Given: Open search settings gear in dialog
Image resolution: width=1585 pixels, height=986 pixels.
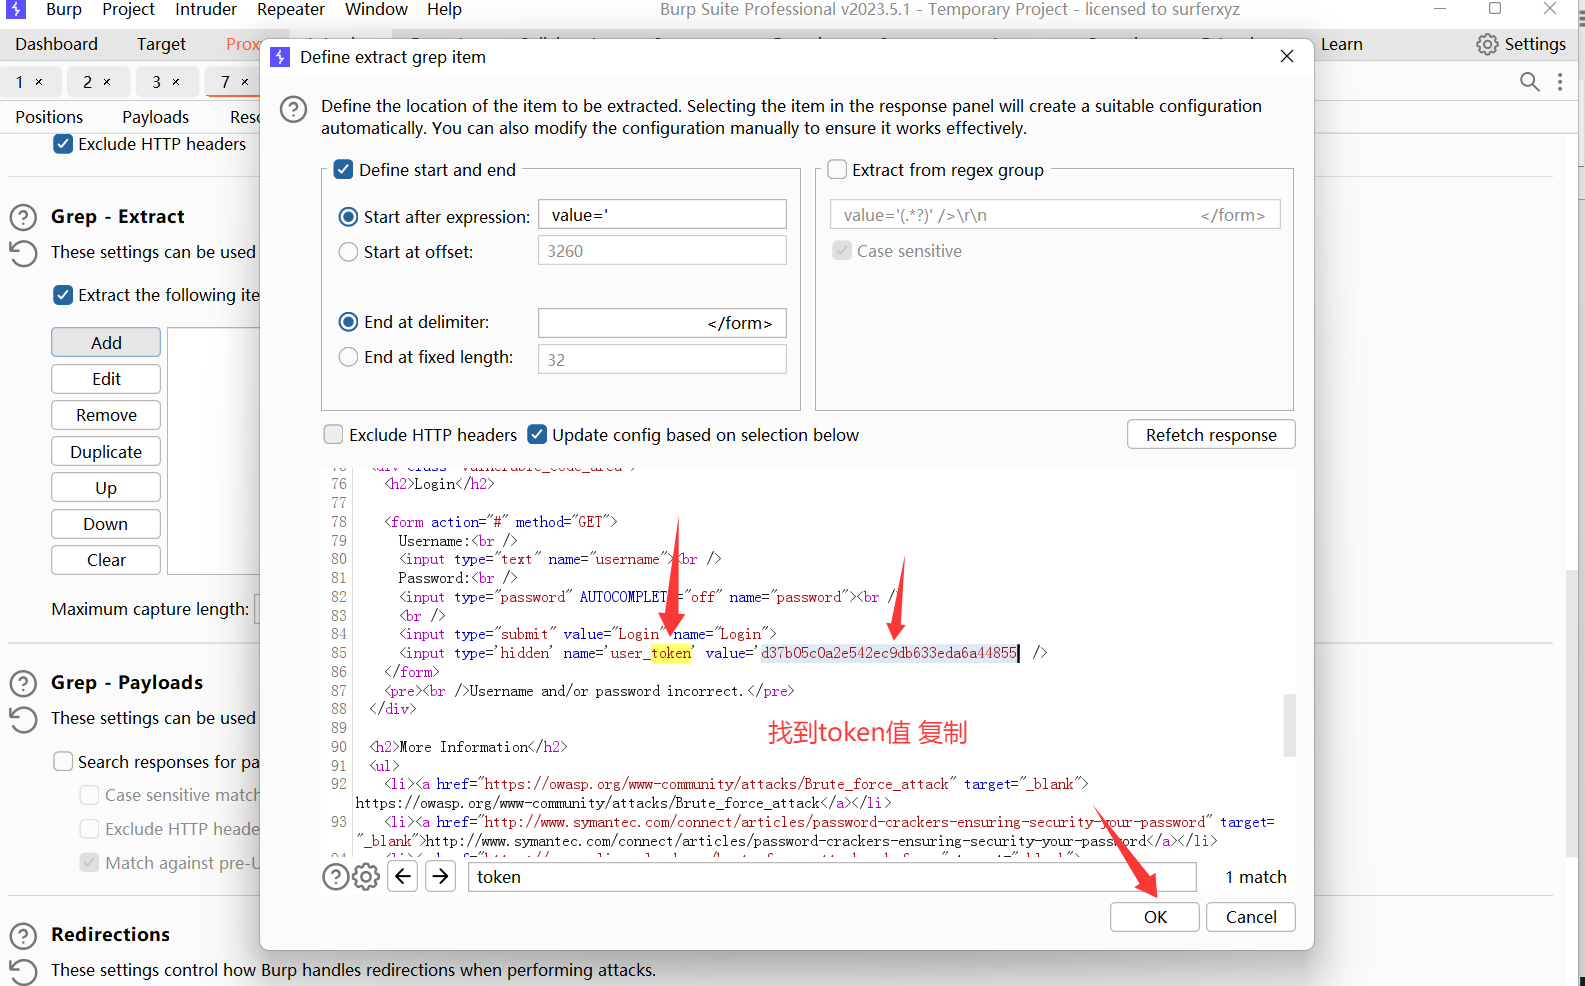Looking at the screenshot, I should 366,877.
